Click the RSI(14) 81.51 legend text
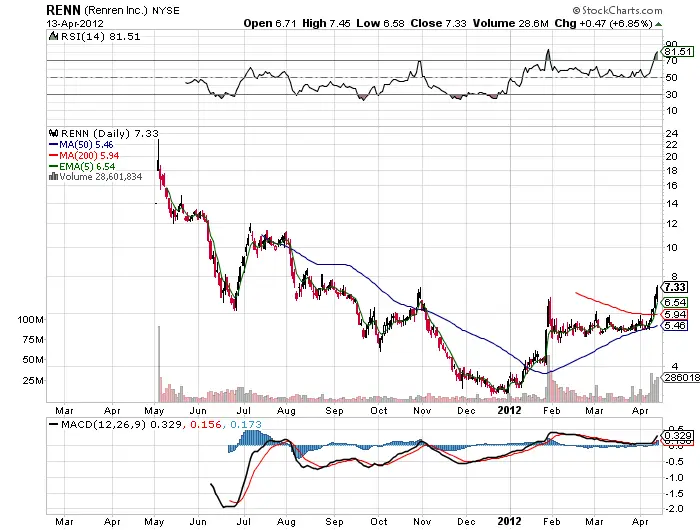Screen dimensions: 700x530 100,37
